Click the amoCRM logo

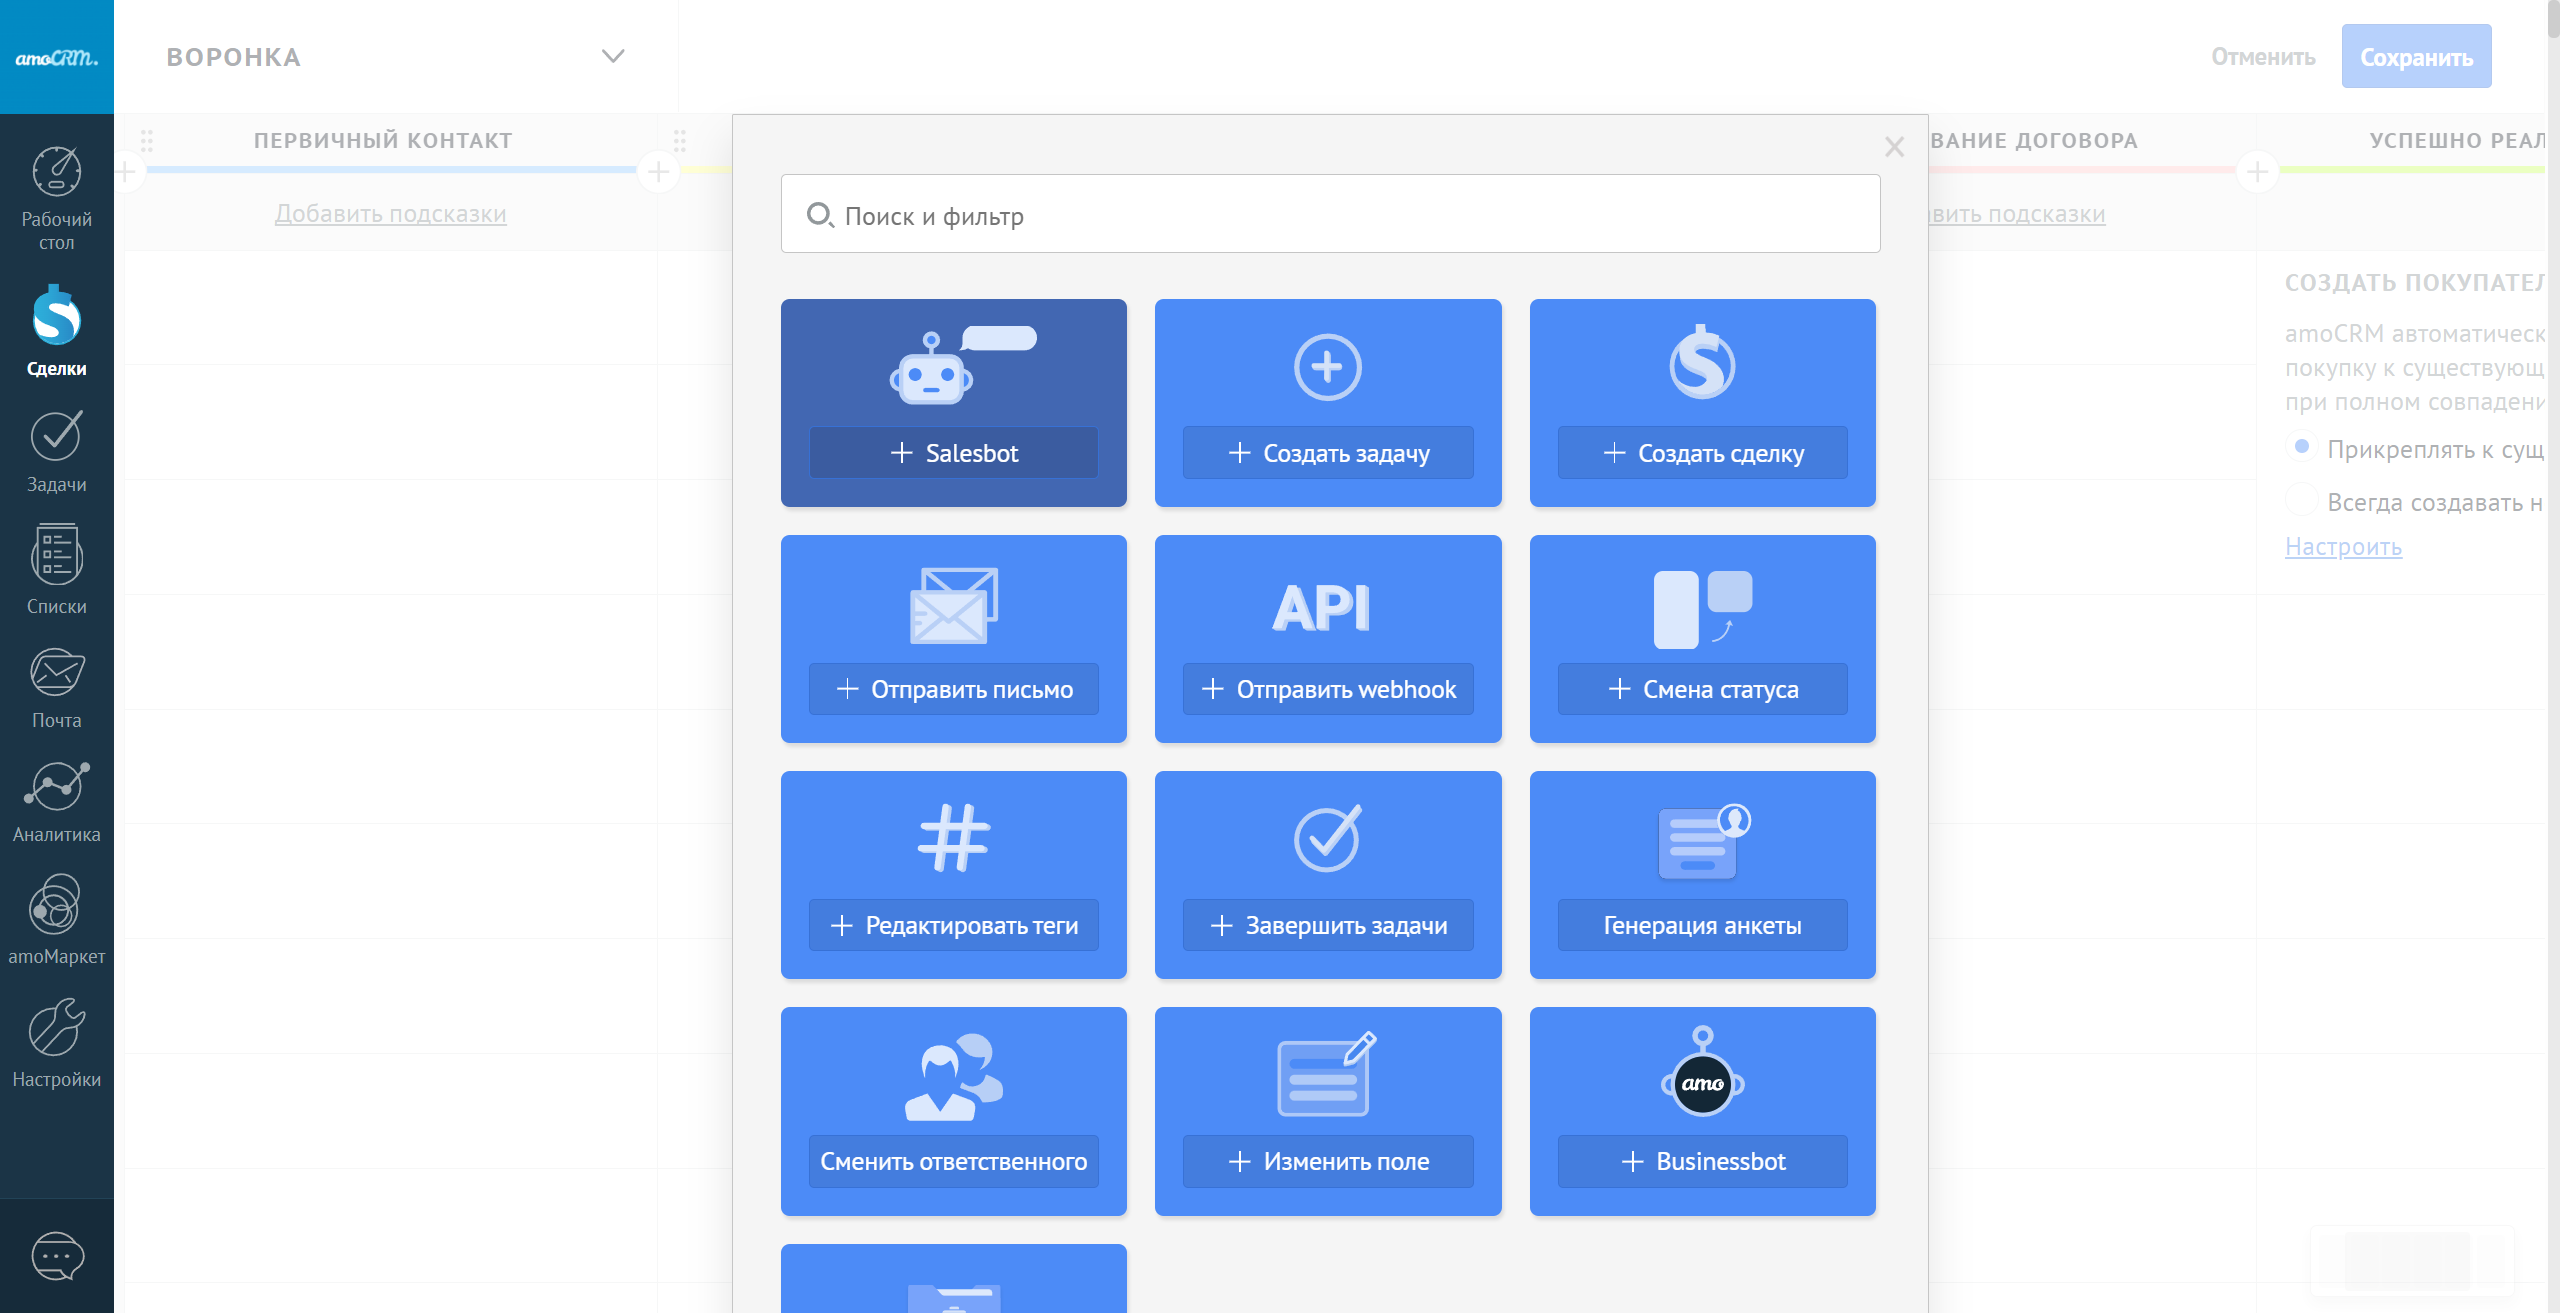tap(57, 58)
